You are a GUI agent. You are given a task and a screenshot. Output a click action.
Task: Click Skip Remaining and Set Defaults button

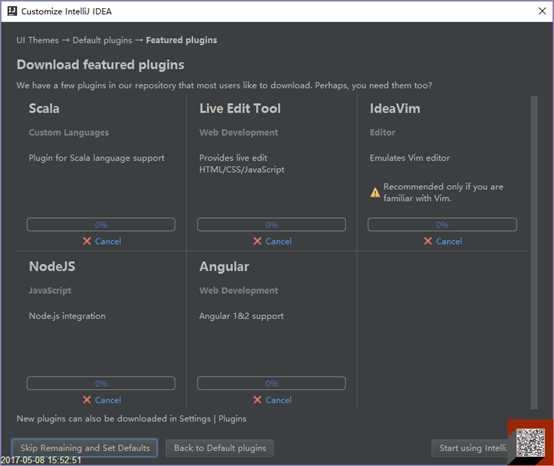(x=85, y=448)
